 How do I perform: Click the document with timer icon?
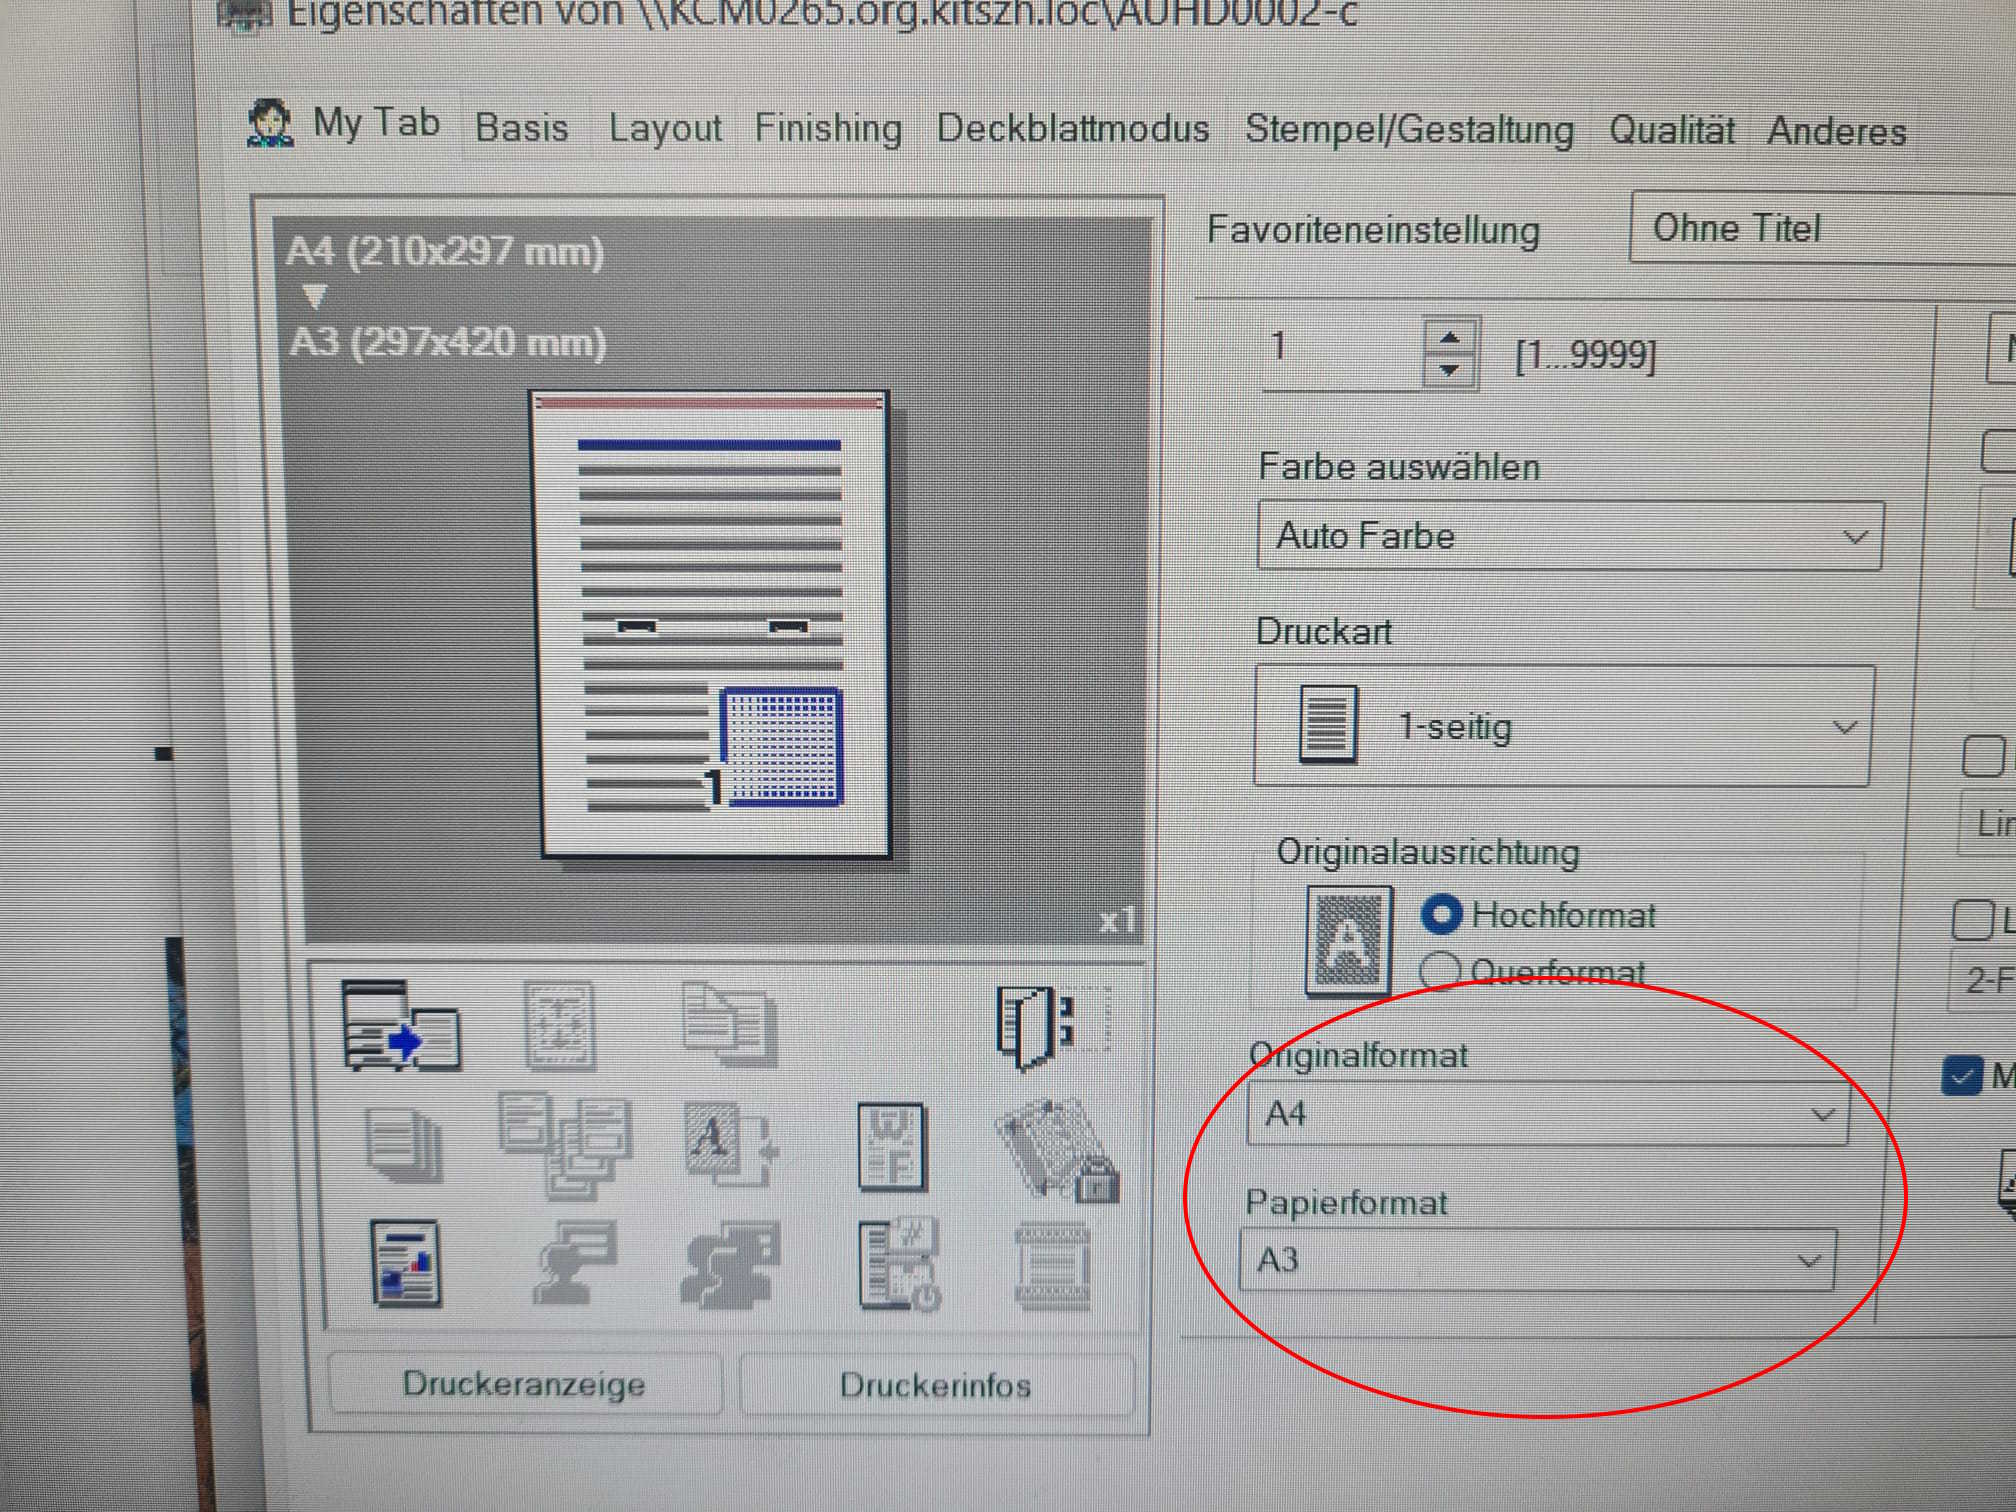point(898,1264)
